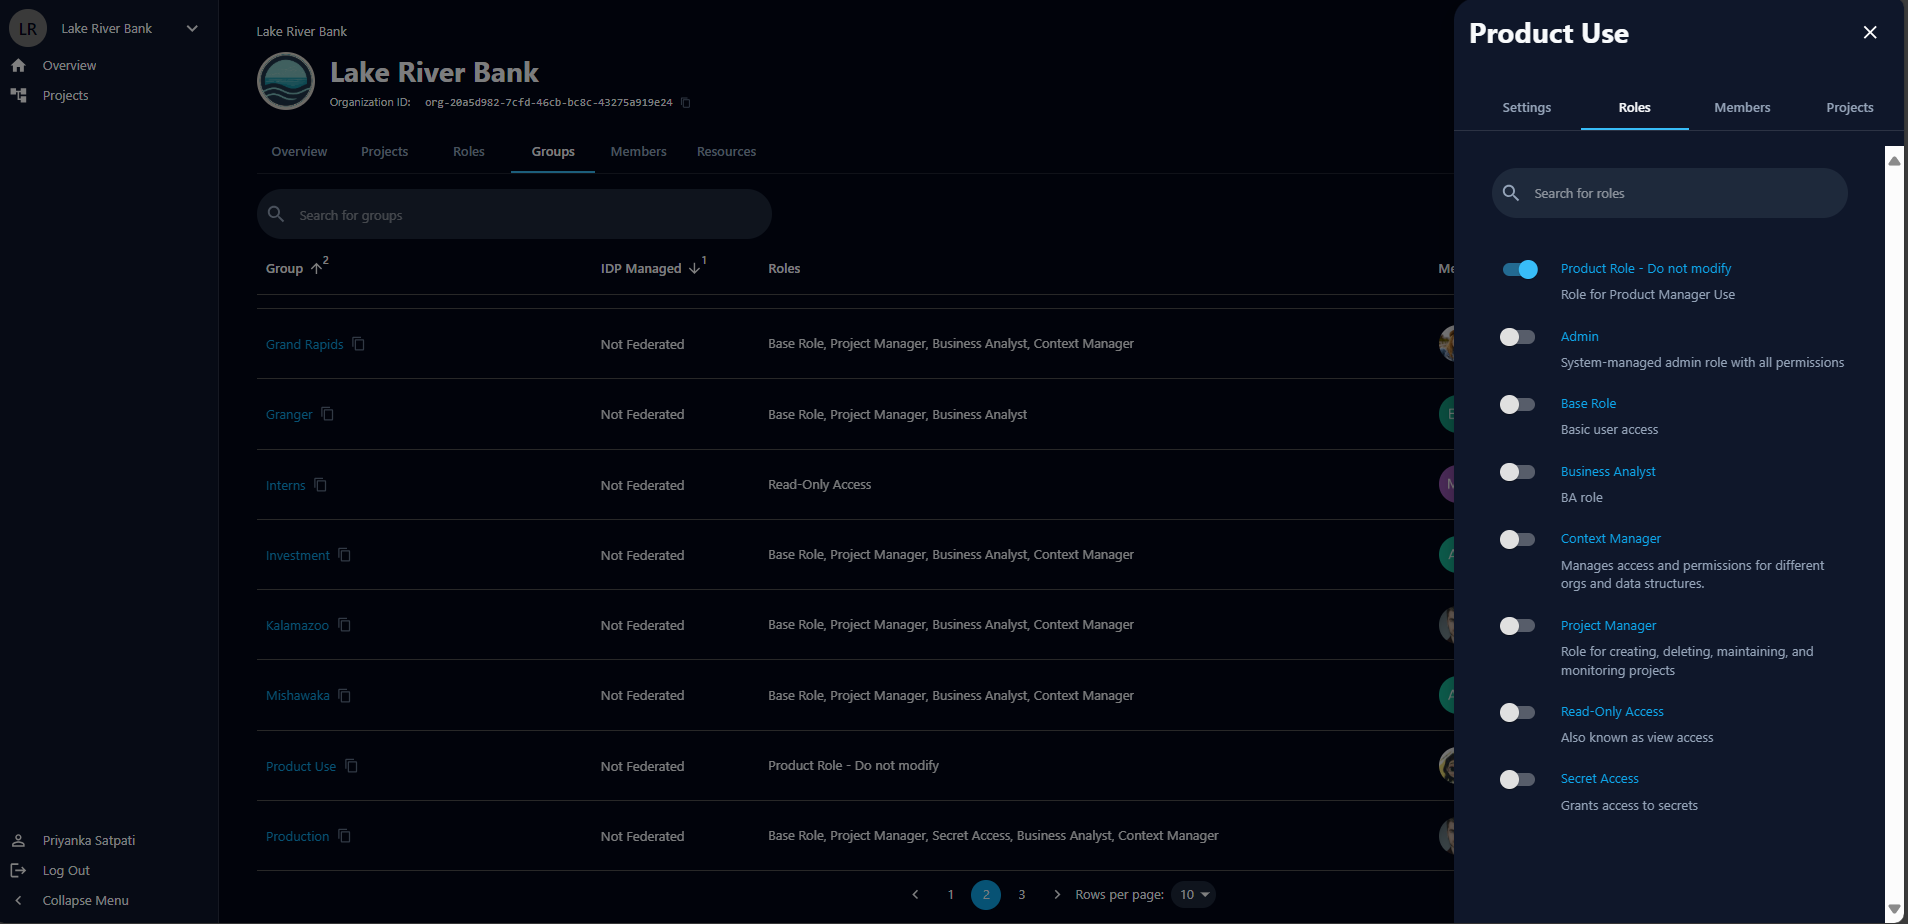Screen dimensions: 1908x924
Task: Go to previous page of groups
Action: [915, 894]
